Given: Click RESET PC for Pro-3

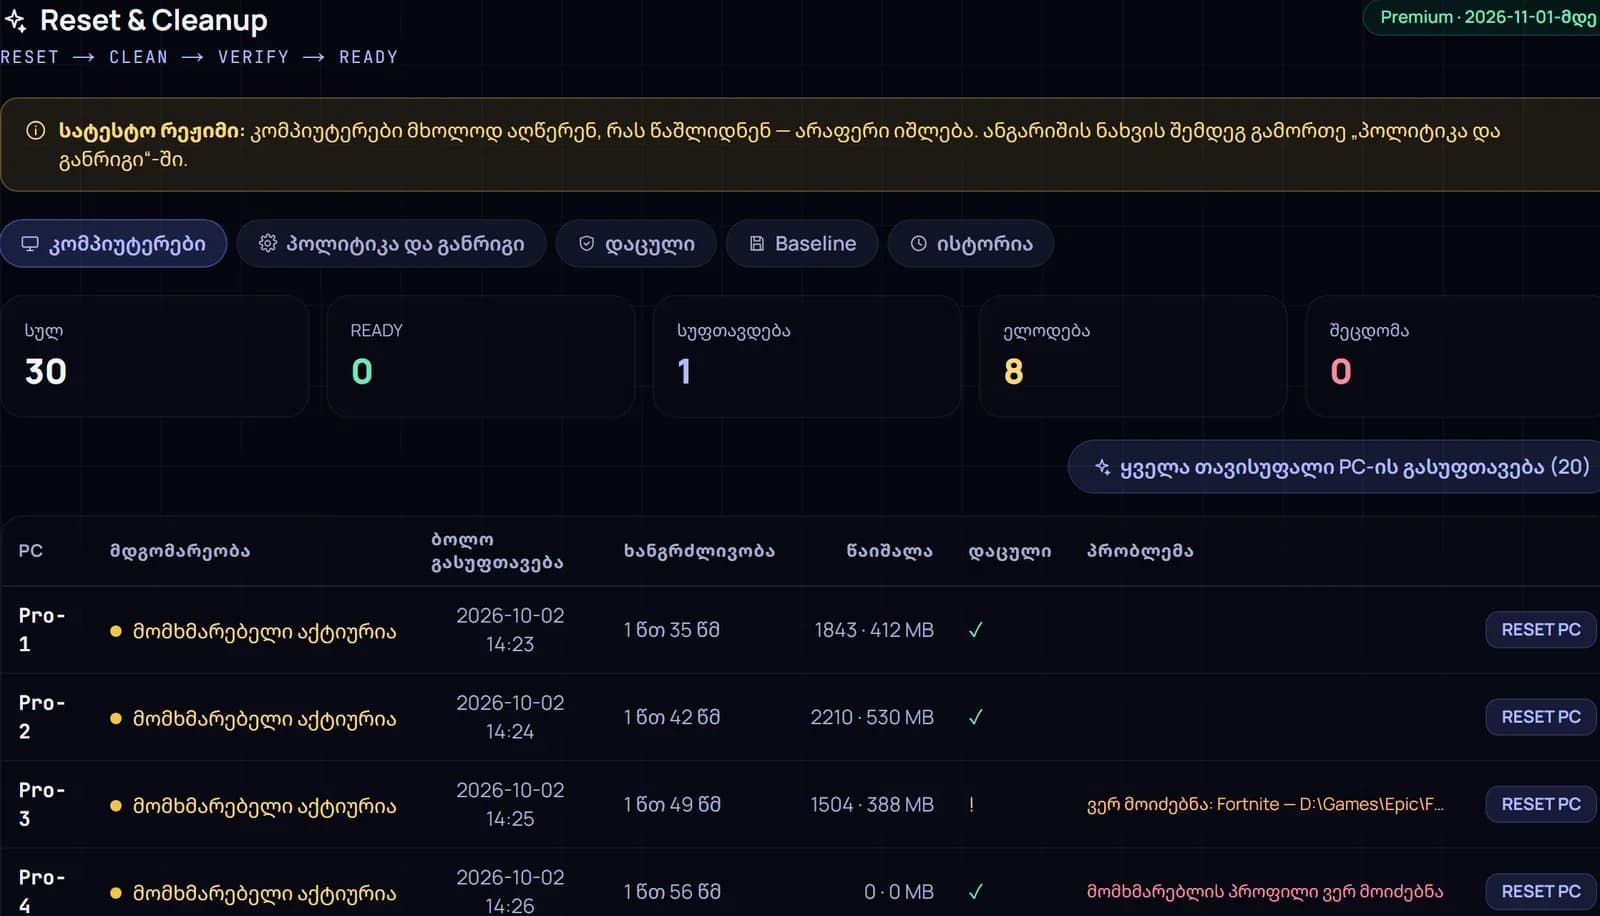Looking at the screenshot, I should [1540, 804].
